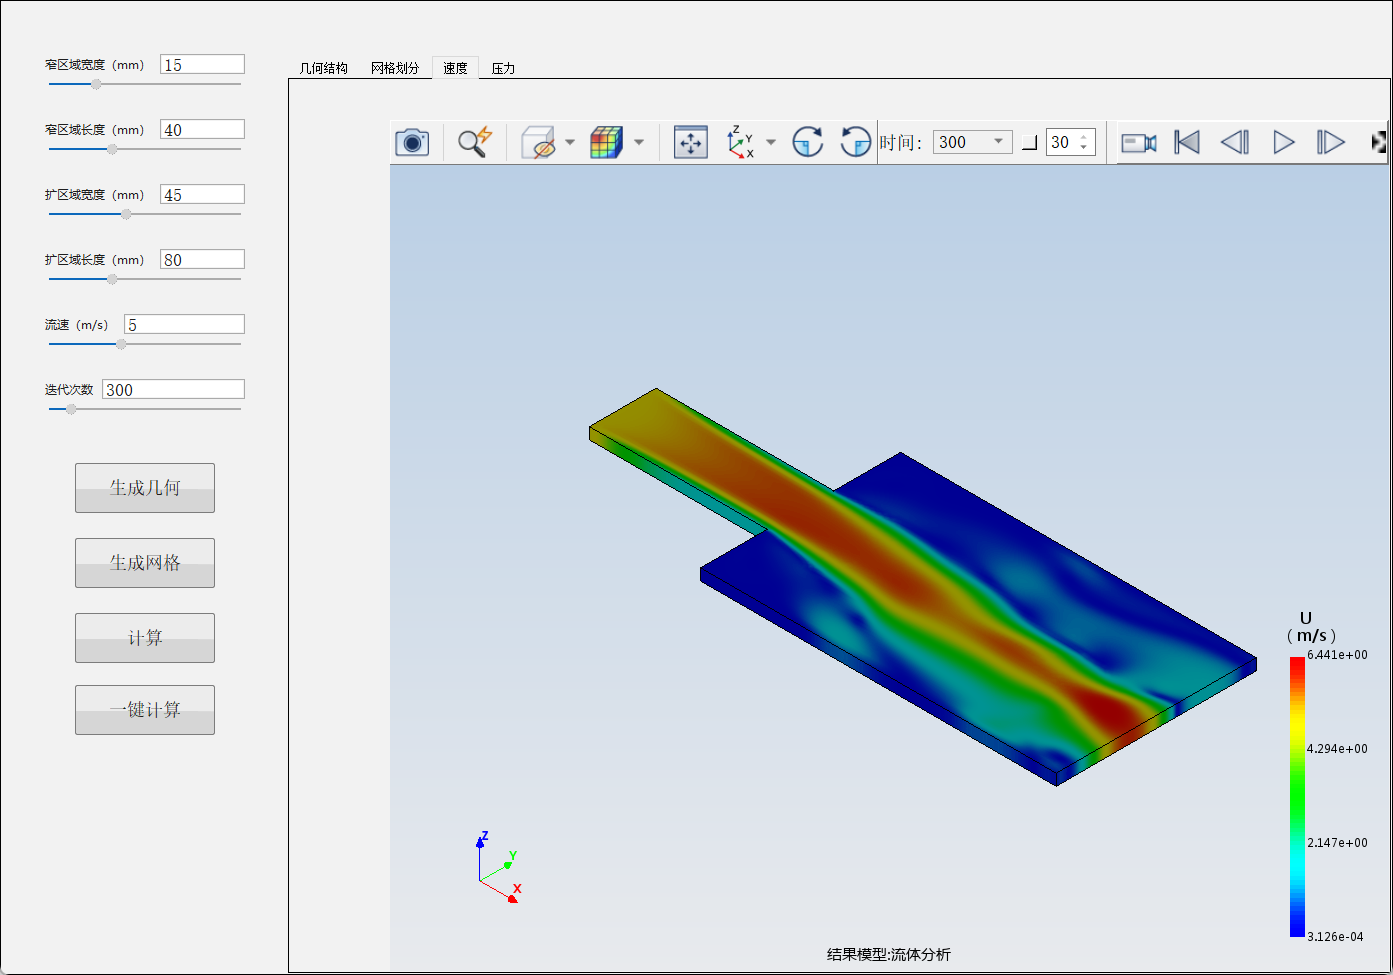The width and height of the screenshot is (1393, 975).
Task: Click the XYZ axis triad in viewport
Action: pos(498,868)
